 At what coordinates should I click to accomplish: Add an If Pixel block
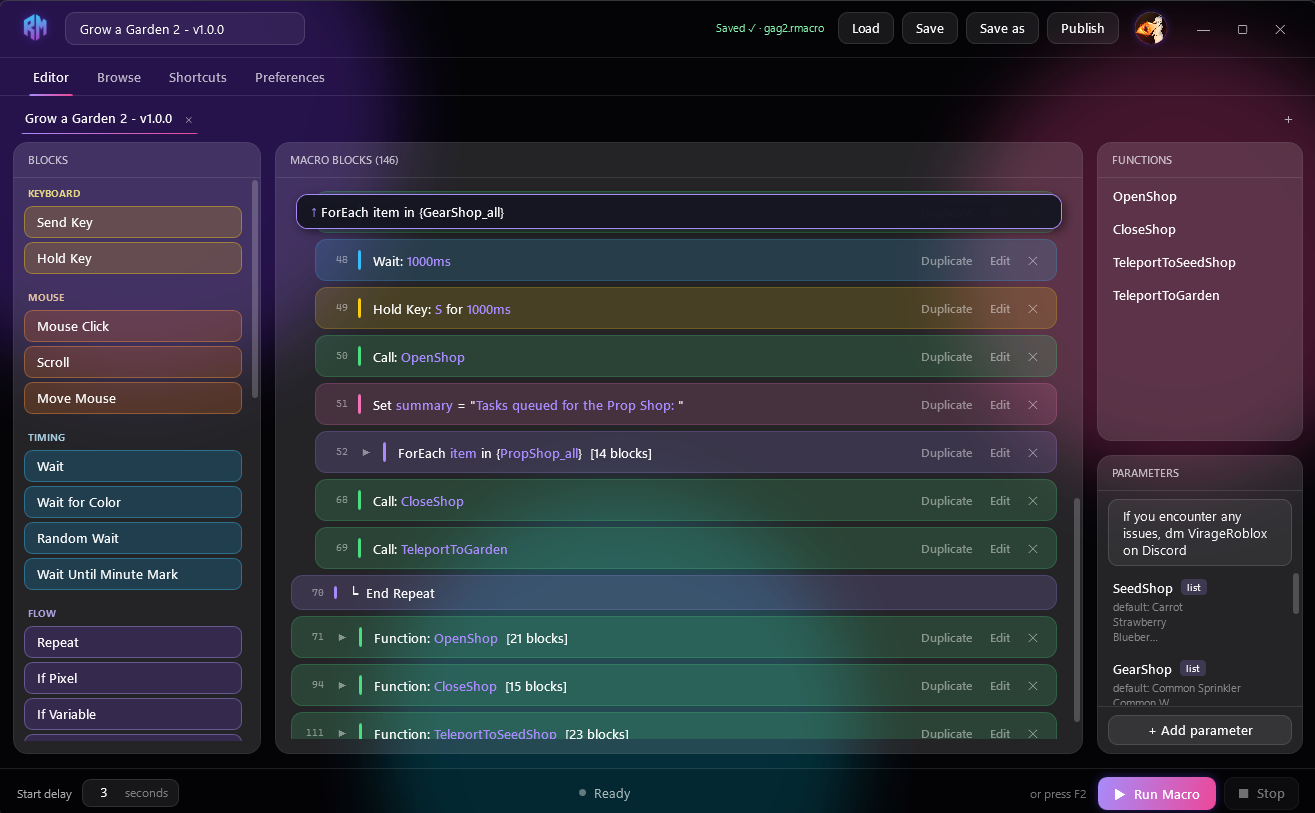click(x=133, y=678)
